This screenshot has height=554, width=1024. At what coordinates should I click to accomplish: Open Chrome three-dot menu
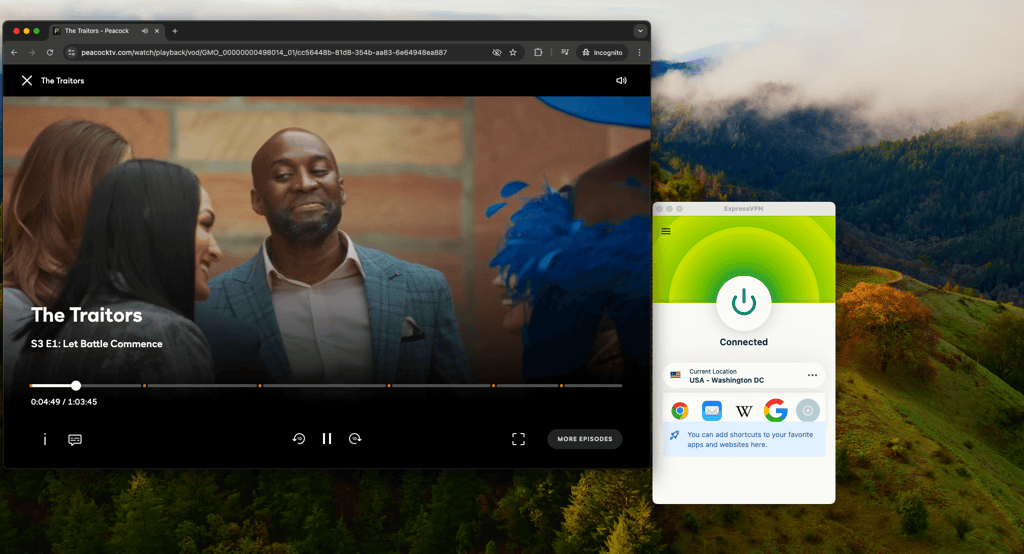click(639, 52)
